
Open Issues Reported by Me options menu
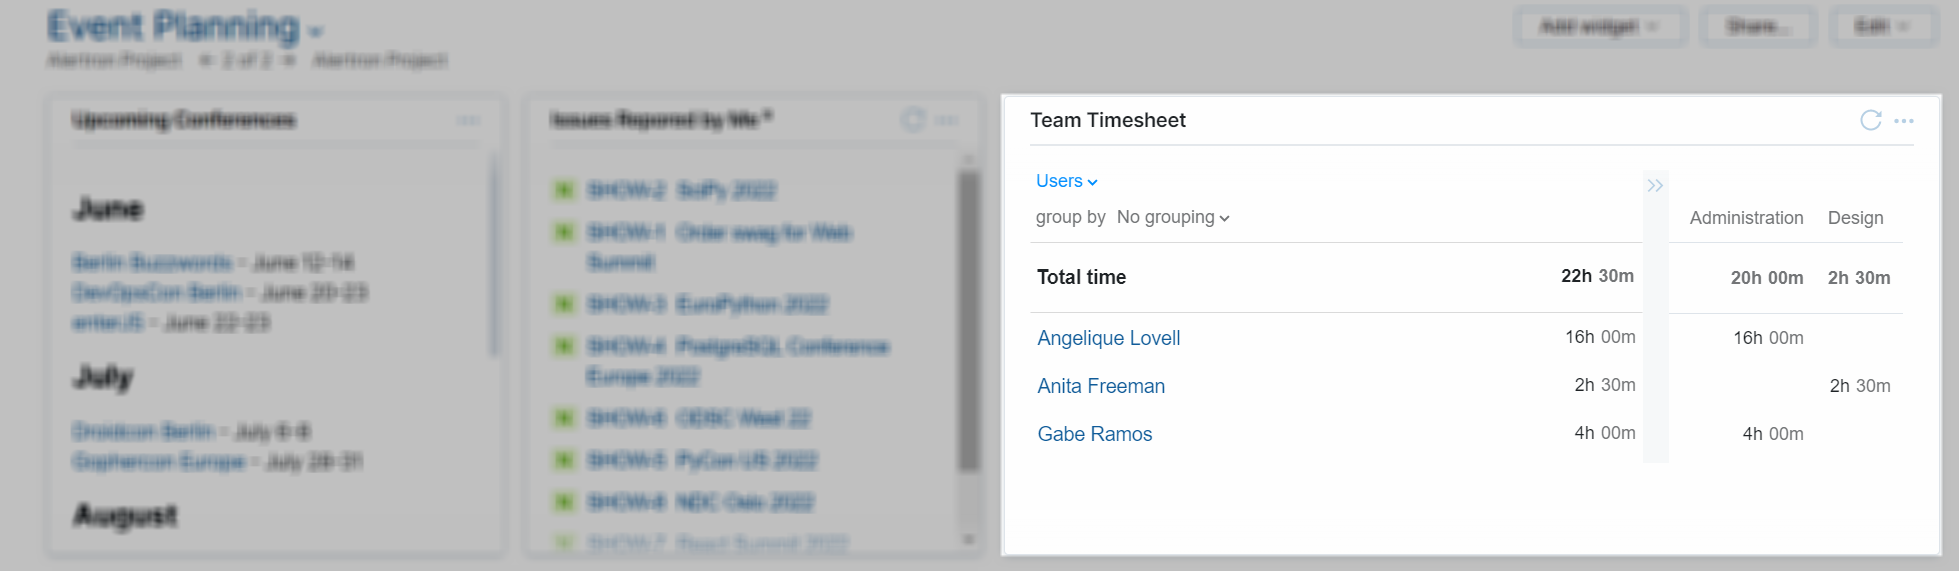946,121
